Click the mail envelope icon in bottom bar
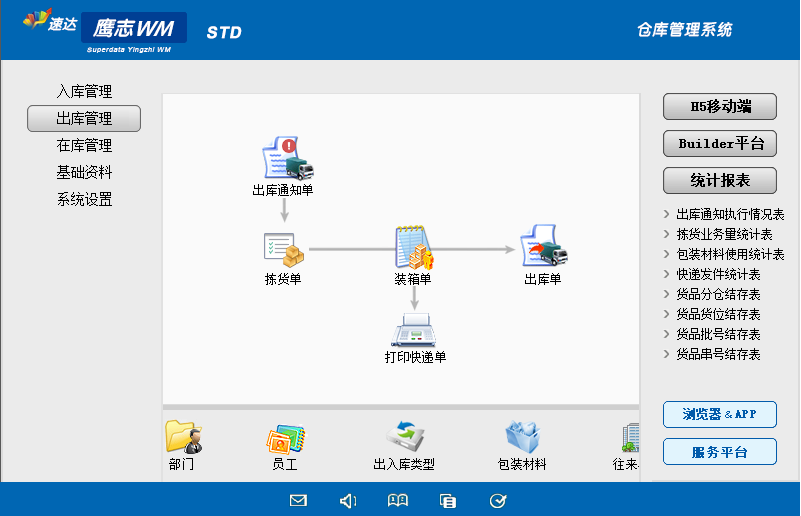The image size is (801, 516). pos(298,500)
